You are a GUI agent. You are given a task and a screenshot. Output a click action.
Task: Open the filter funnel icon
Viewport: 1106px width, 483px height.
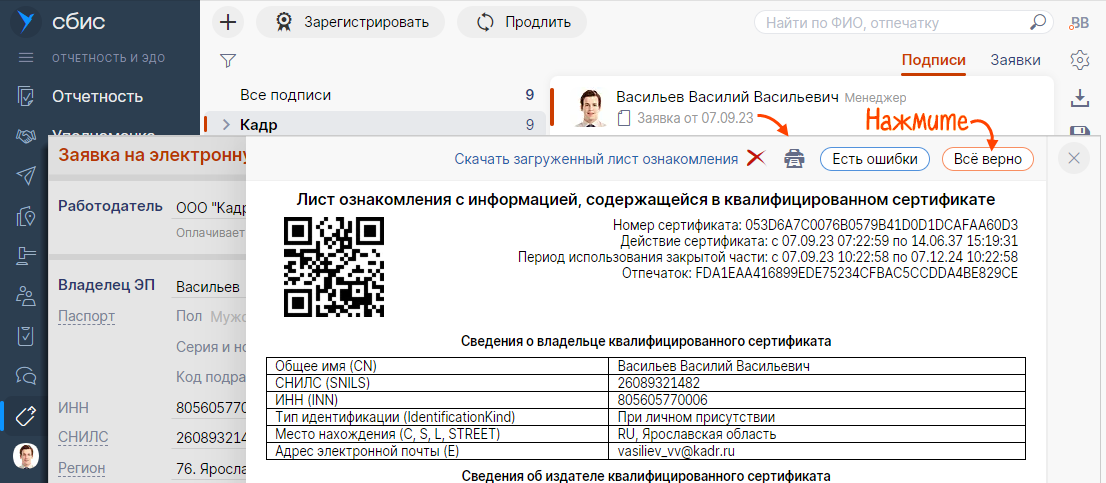227,61
